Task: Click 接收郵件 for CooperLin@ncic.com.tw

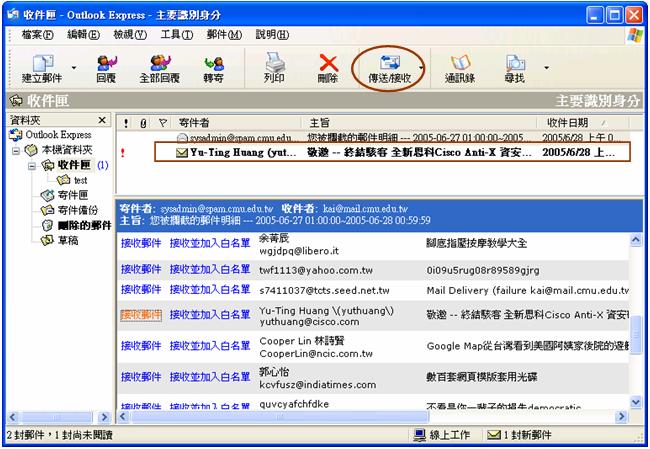Action: (x=141, y=346)
